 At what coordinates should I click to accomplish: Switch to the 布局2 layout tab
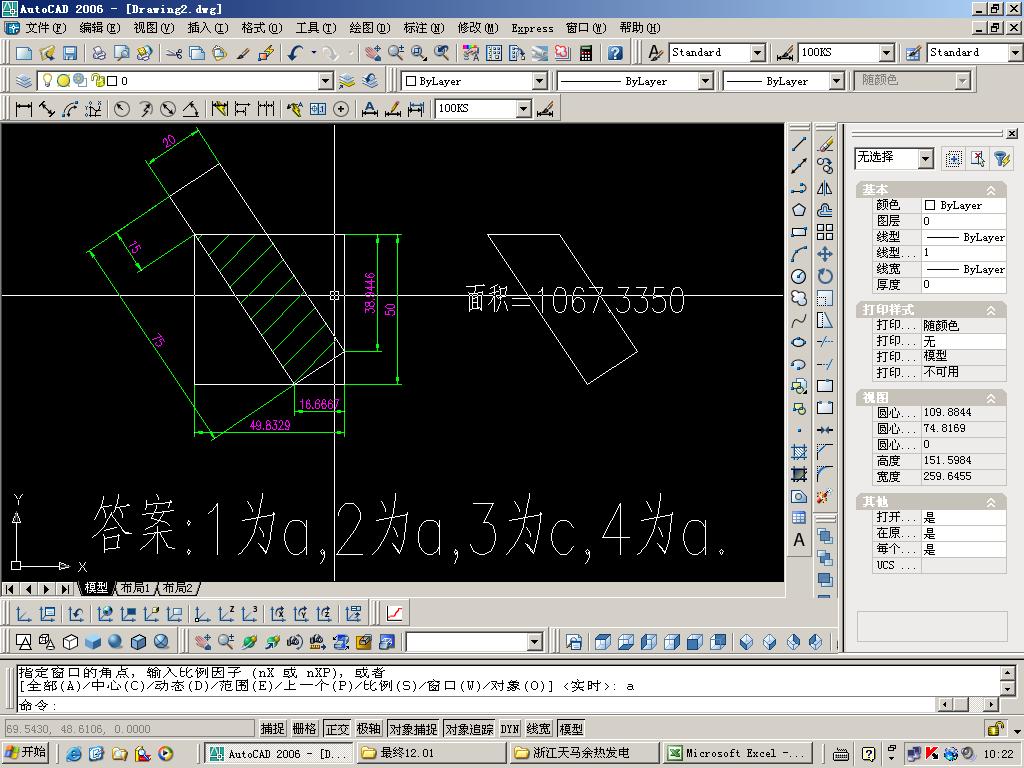[x=178, y=588]
